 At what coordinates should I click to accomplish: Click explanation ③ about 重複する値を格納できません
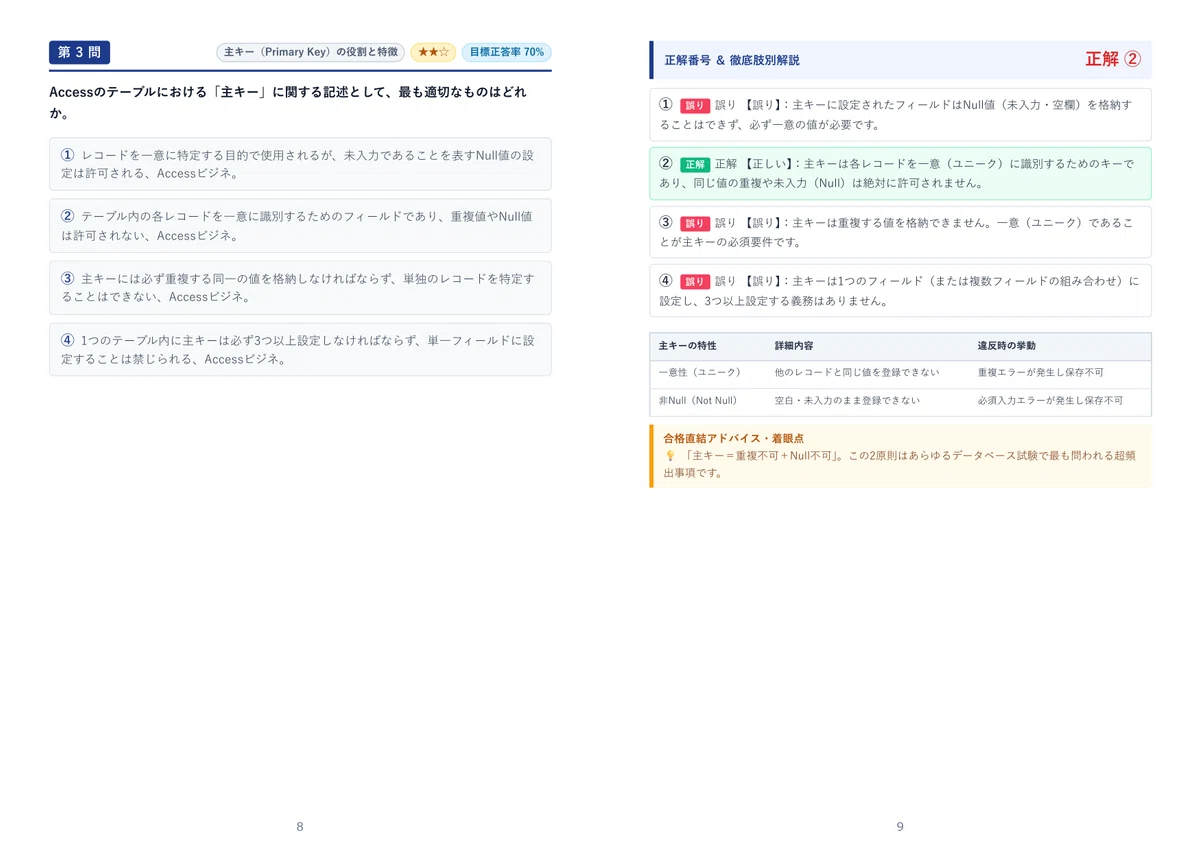[x=900, y=232]
